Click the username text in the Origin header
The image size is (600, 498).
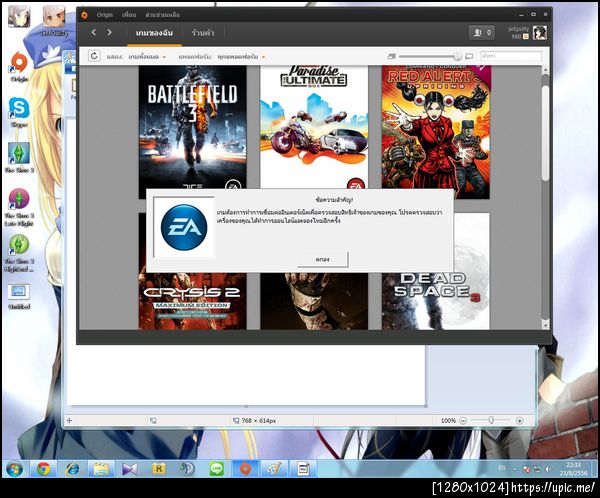click(519, 29)
